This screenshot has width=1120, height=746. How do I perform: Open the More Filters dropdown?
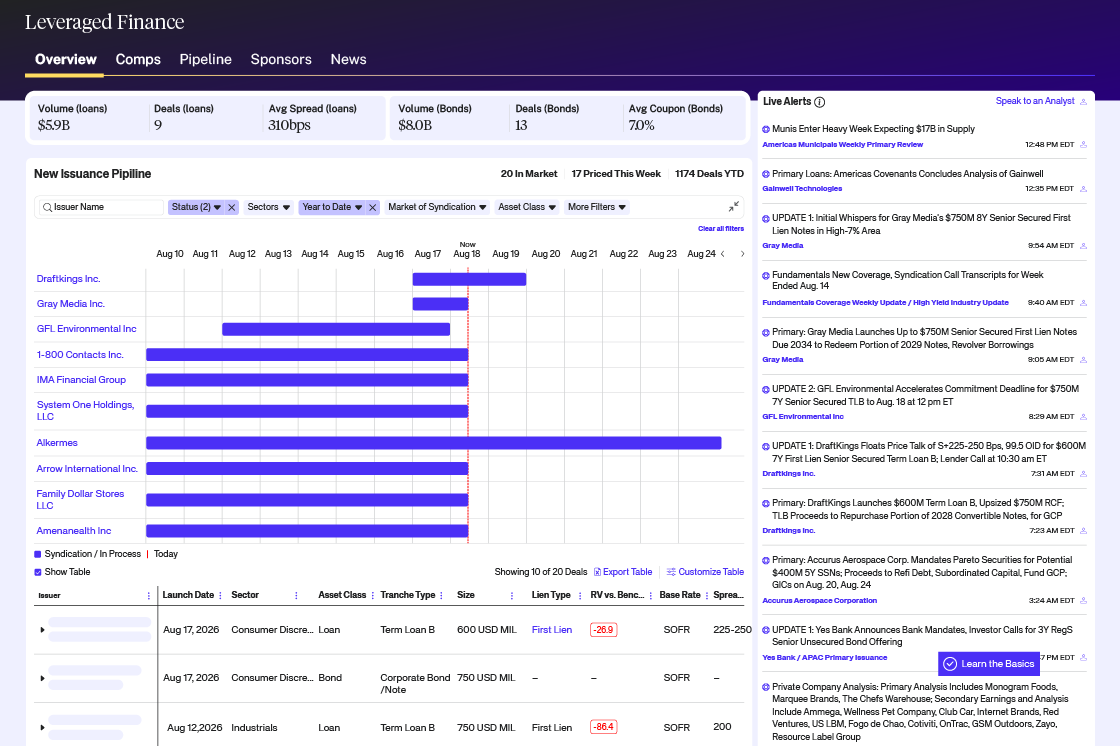tap(597, 207)
